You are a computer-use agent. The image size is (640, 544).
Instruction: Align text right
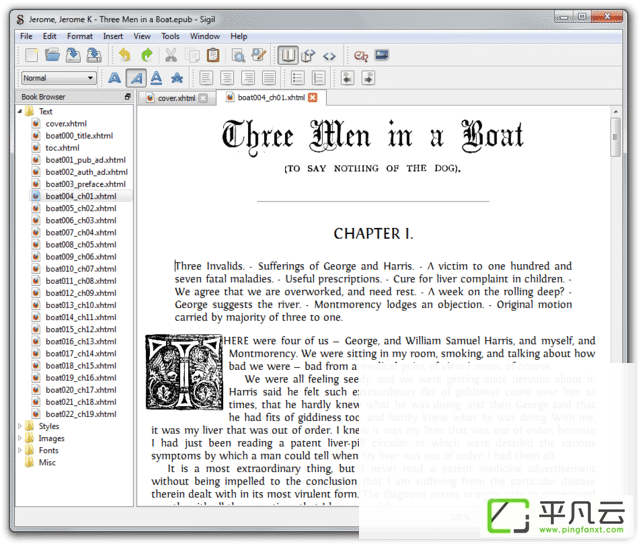pyautogui.click(x=248, y=78)
